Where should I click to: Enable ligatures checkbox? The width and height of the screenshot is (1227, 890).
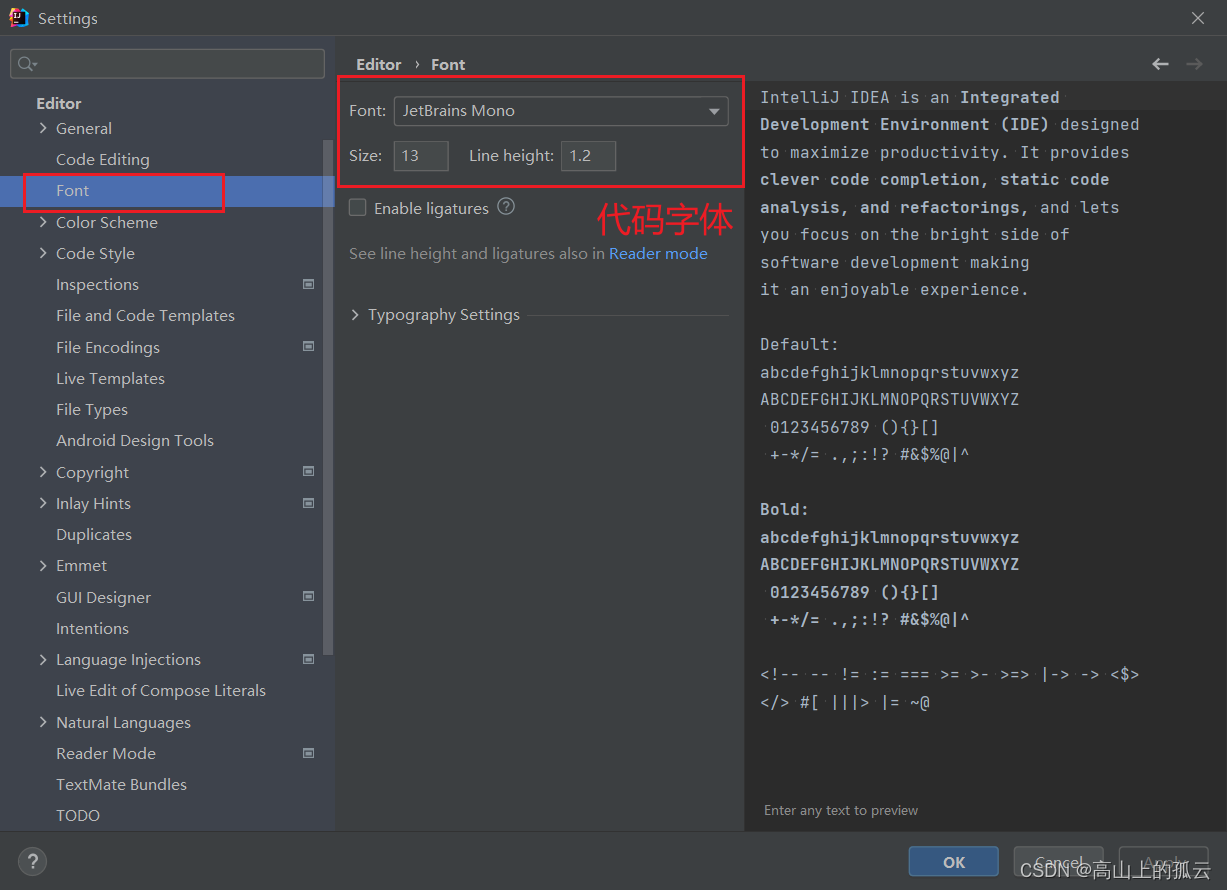point(358,208)
